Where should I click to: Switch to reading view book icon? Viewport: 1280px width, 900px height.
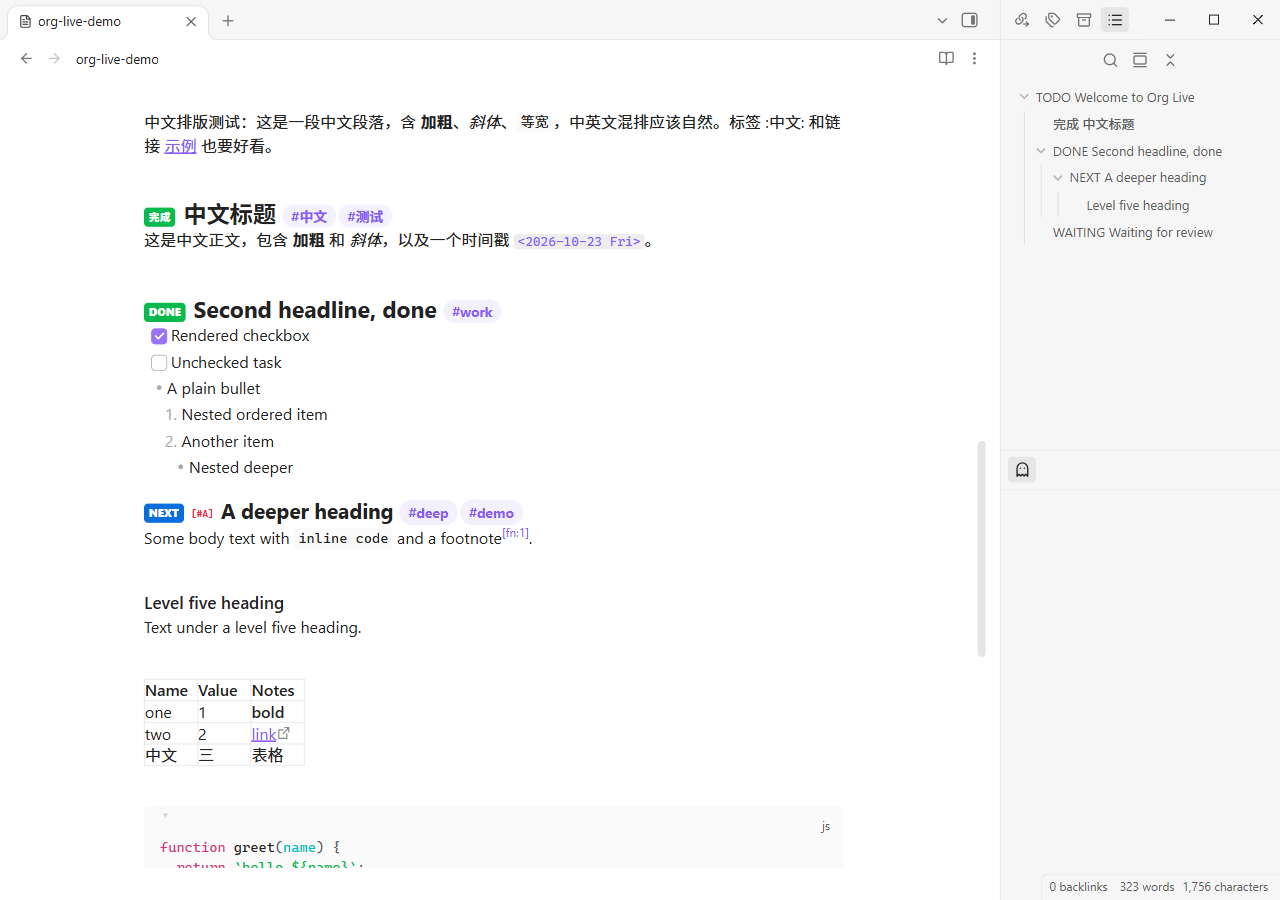point(946,59)
